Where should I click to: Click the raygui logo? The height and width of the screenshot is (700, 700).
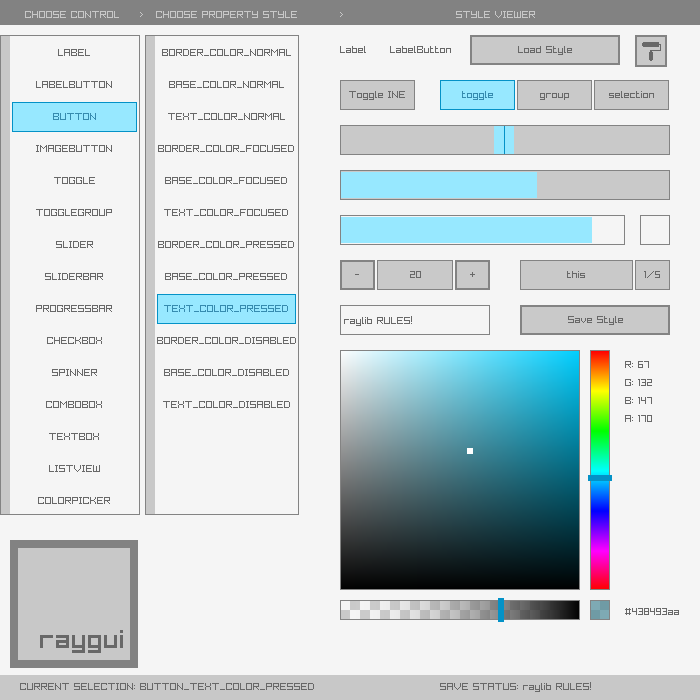point(74,604)
